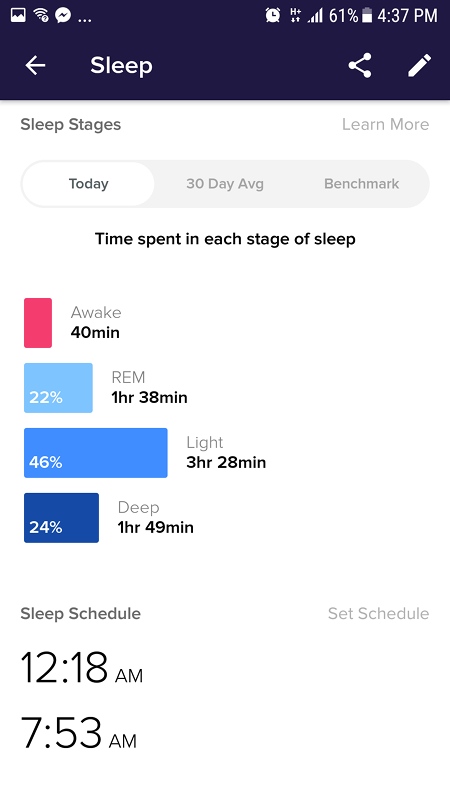Tap the 12:18 AM bedtime
450x800 pixels.
(x=82, y=668)
